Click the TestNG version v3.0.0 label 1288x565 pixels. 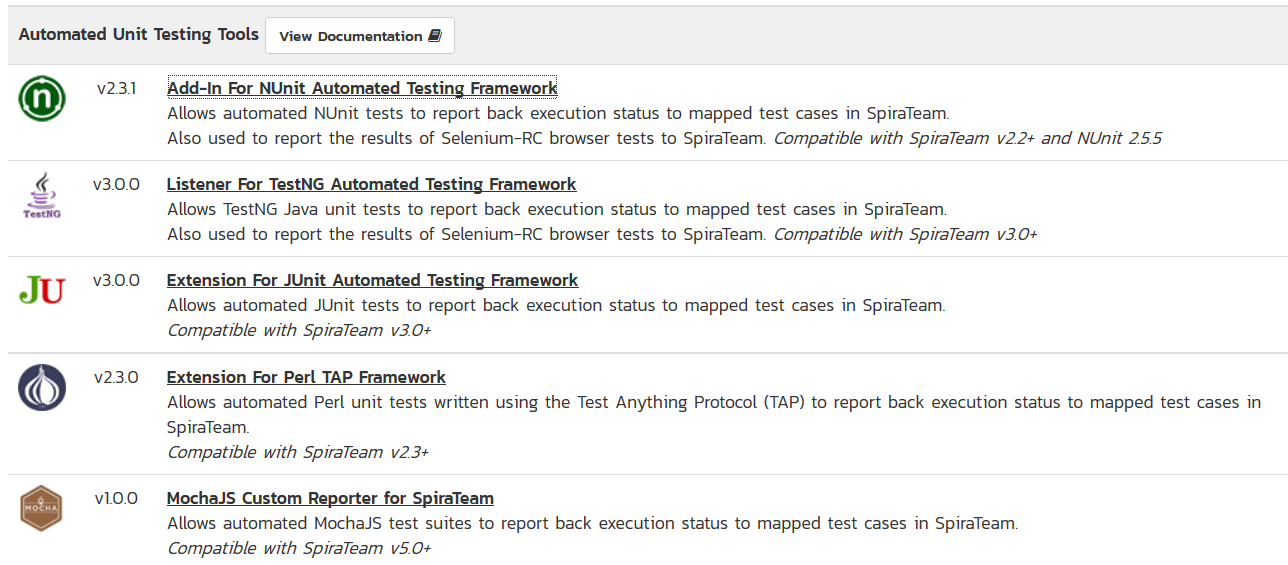(x=116, y=184)
